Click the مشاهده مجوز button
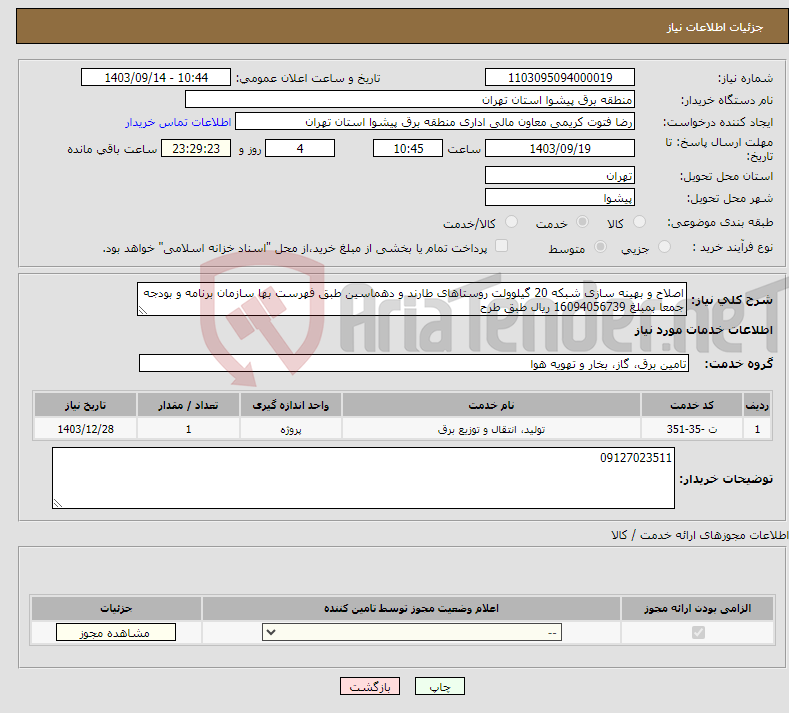789x713 pixels. coord(116,632)
